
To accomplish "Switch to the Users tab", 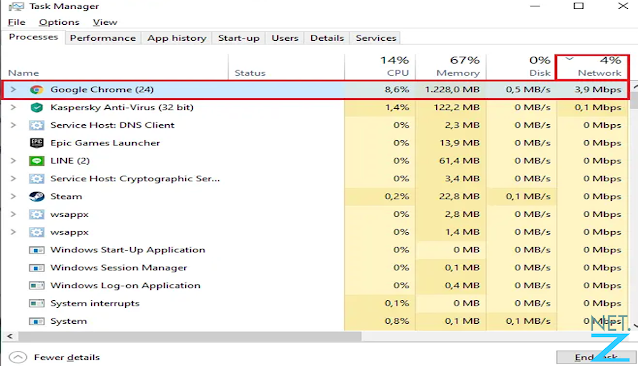I will point(285,38).
